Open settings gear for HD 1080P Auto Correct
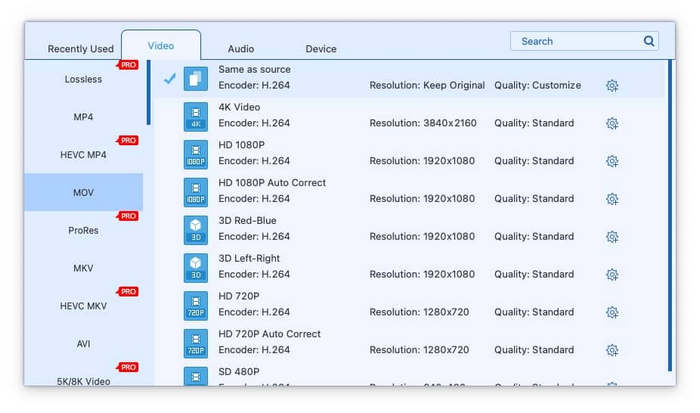The width and height of the screenshot is (700, 413). point(612,199)
